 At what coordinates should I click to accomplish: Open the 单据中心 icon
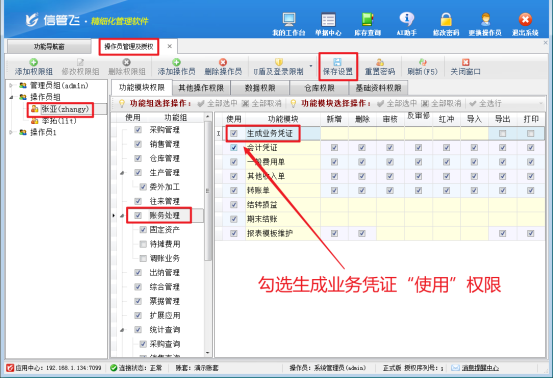coord(328,24)
